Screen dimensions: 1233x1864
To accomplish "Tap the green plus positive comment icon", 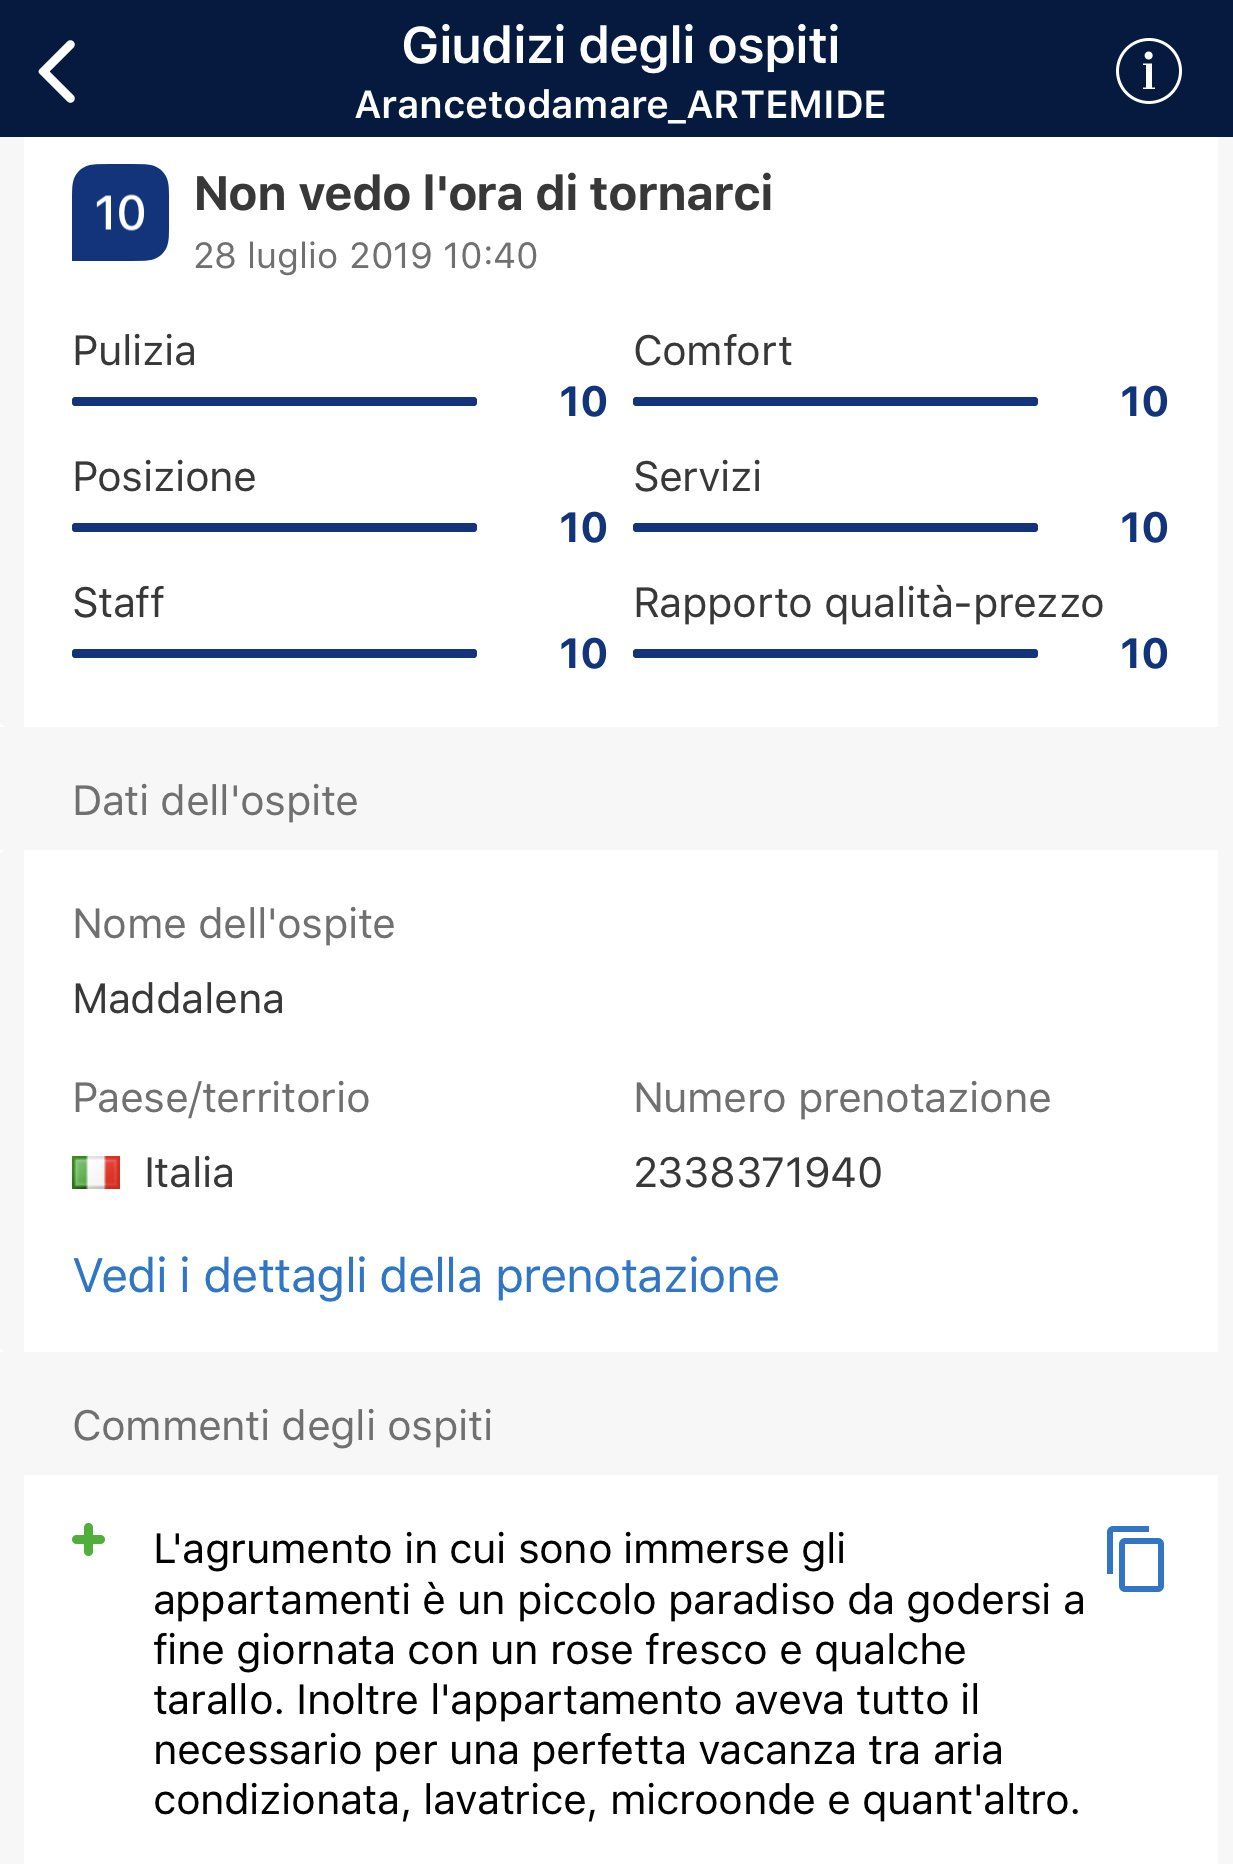I will coord(88,1540).
